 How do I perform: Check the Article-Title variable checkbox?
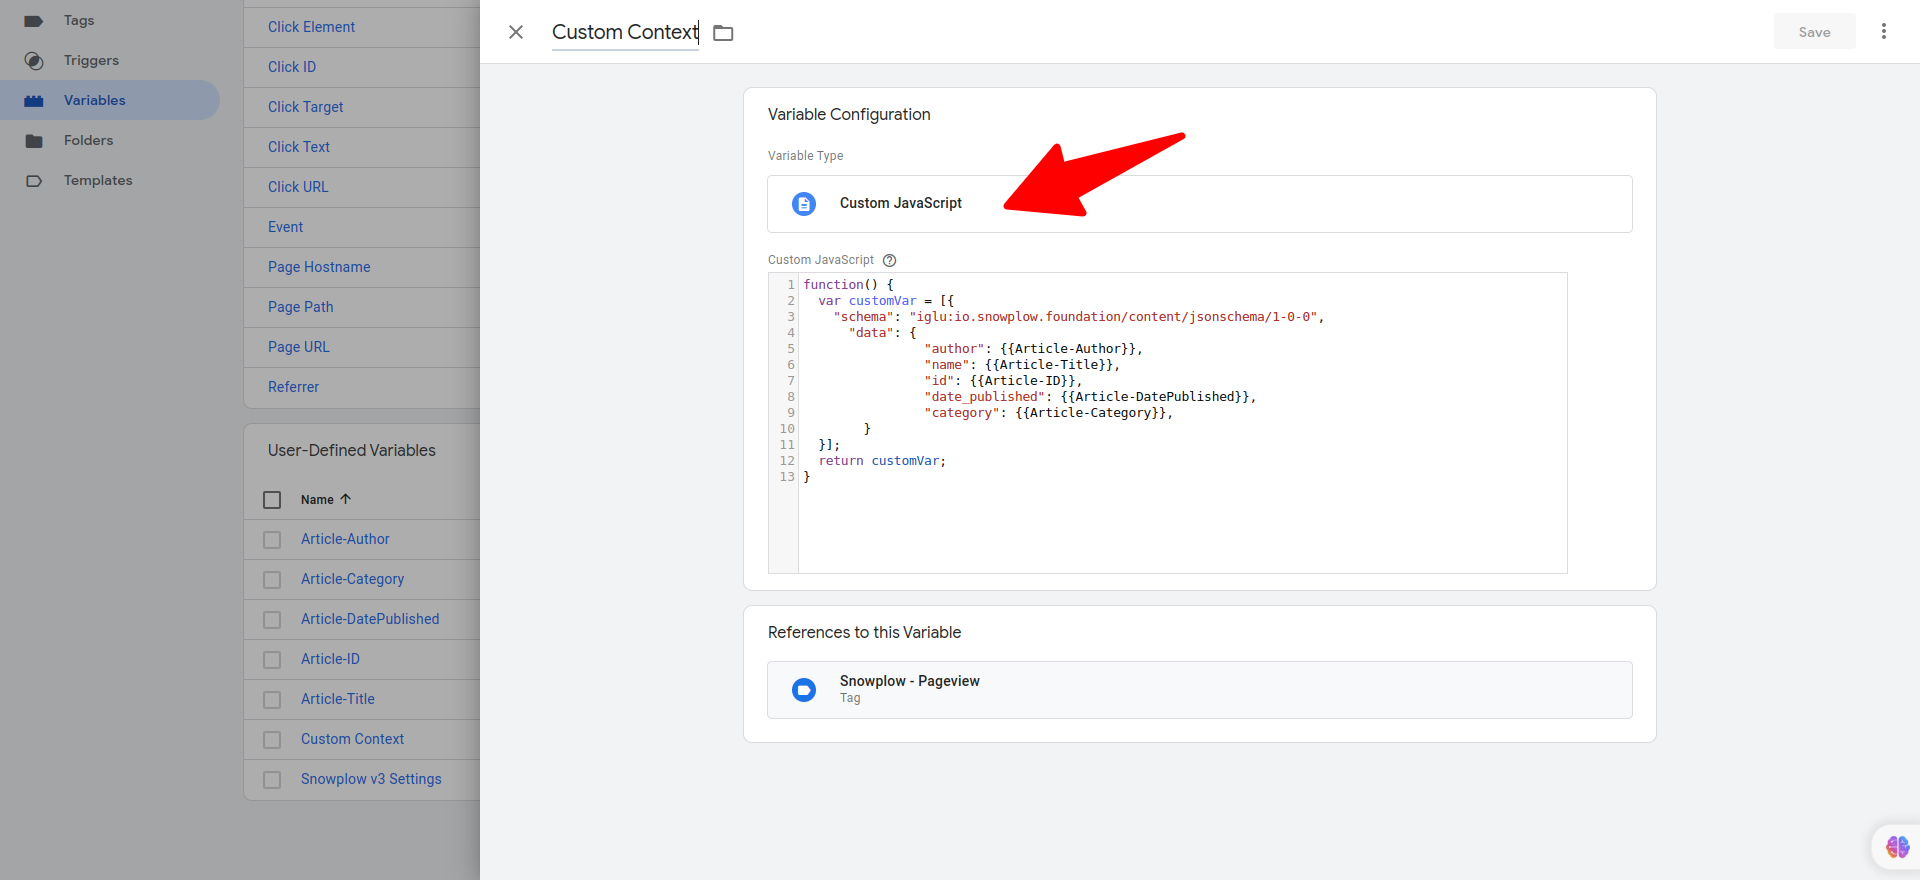[x=272, y=700]
